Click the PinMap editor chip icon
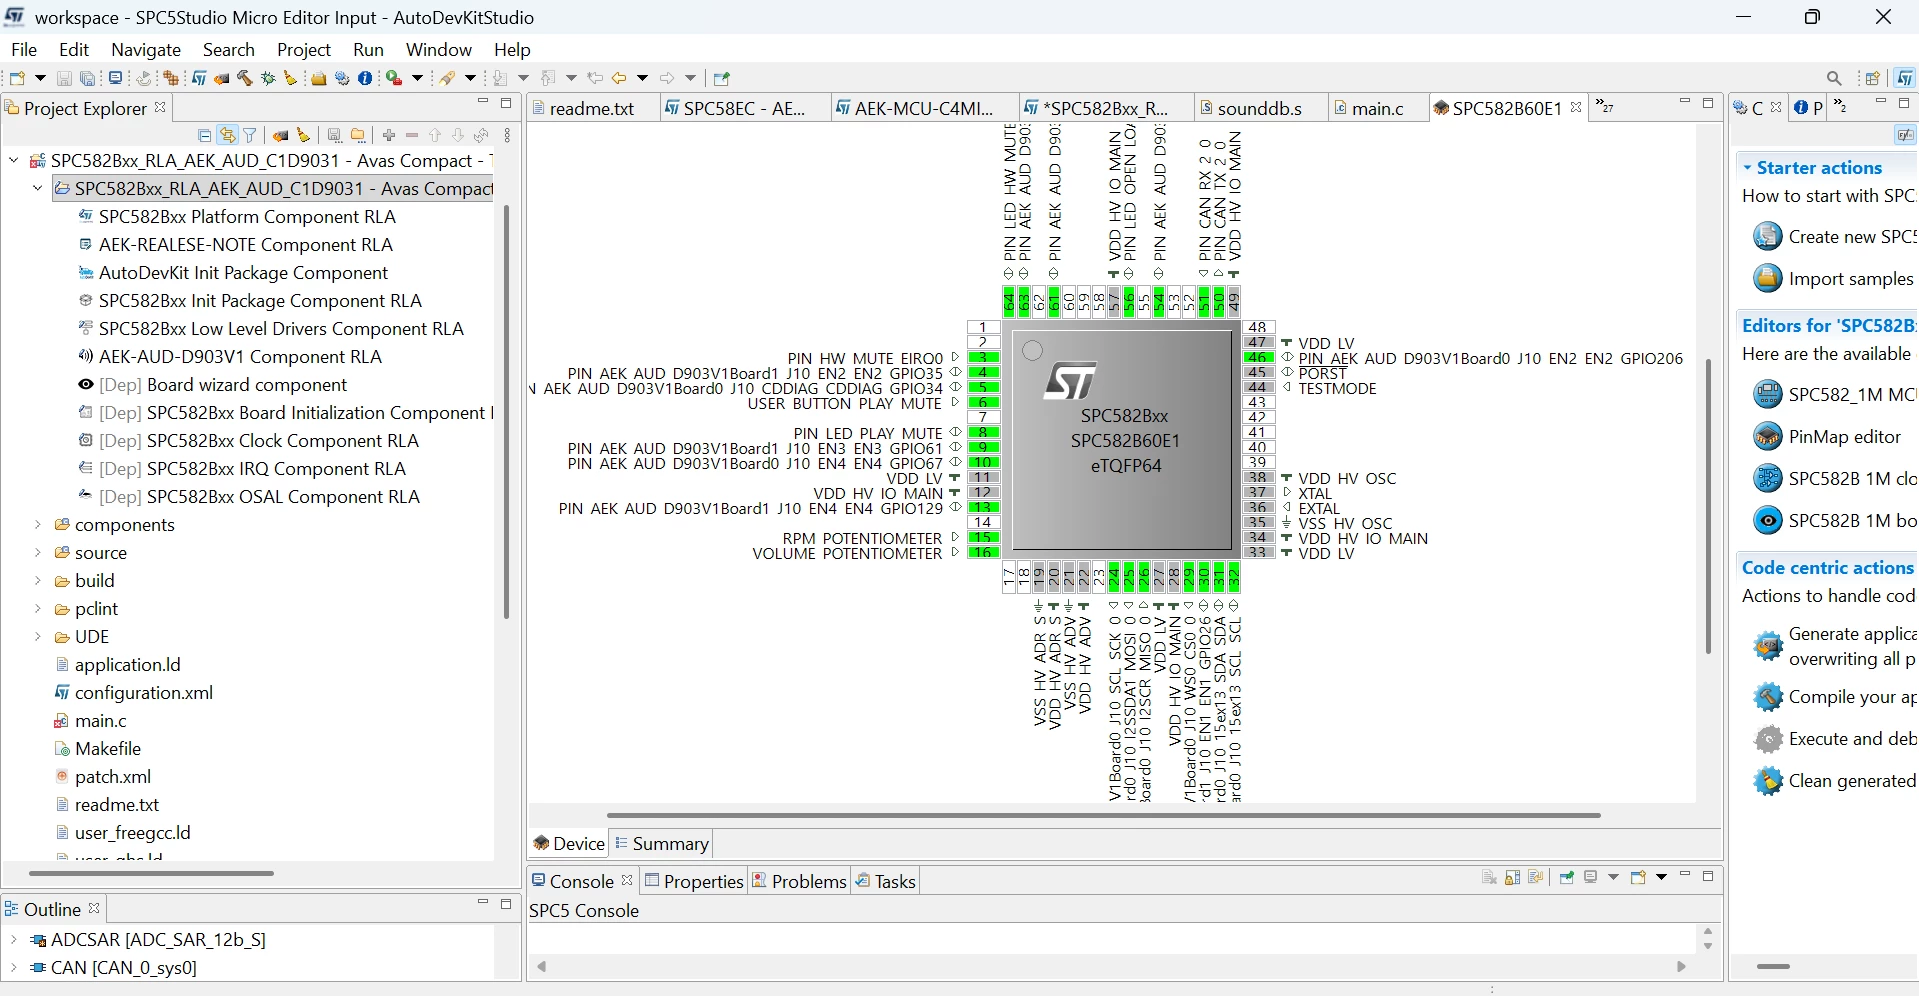Image resolution: width=1919 pixels, height=996 pixels. tap(1767, 436)
